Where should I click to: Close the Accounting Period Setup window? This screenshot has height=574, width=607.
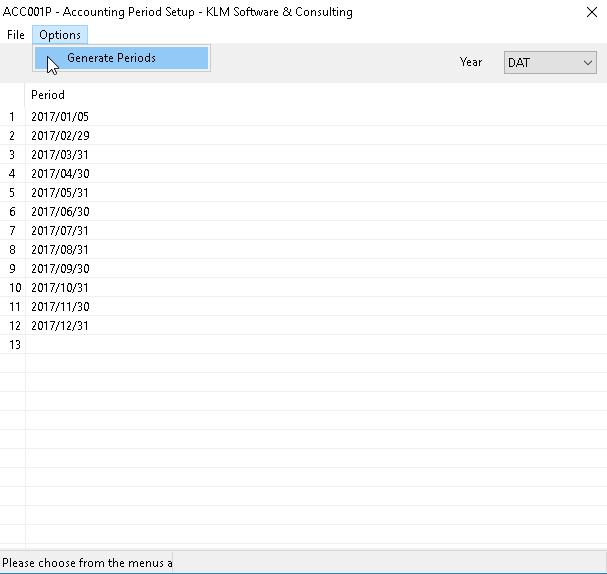coord(592,12)
